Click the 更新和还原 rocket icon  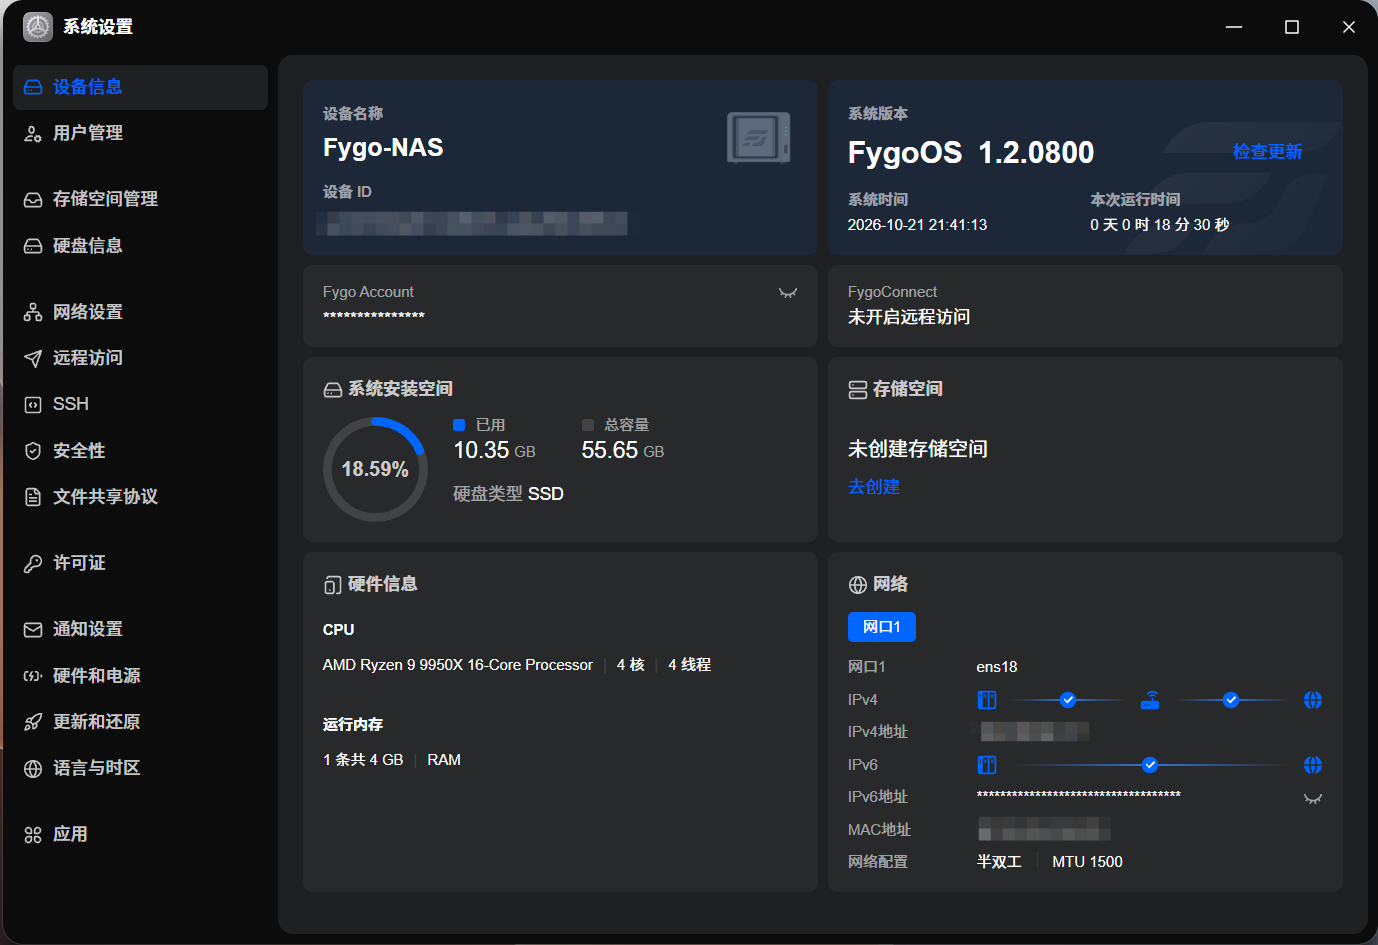pos(33,722)
